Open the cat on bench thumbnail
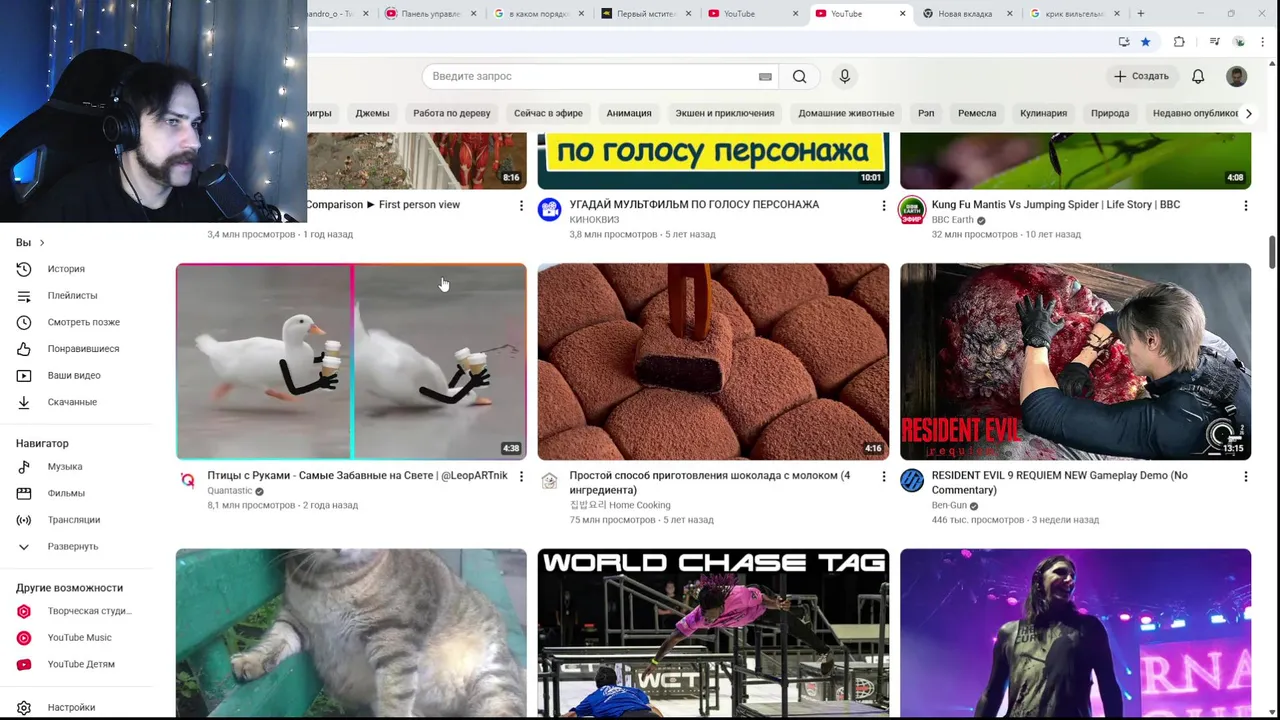Image resolution: width=1280 pixels, height=720 pixels. pyautogui.click(x=351, y=632)
